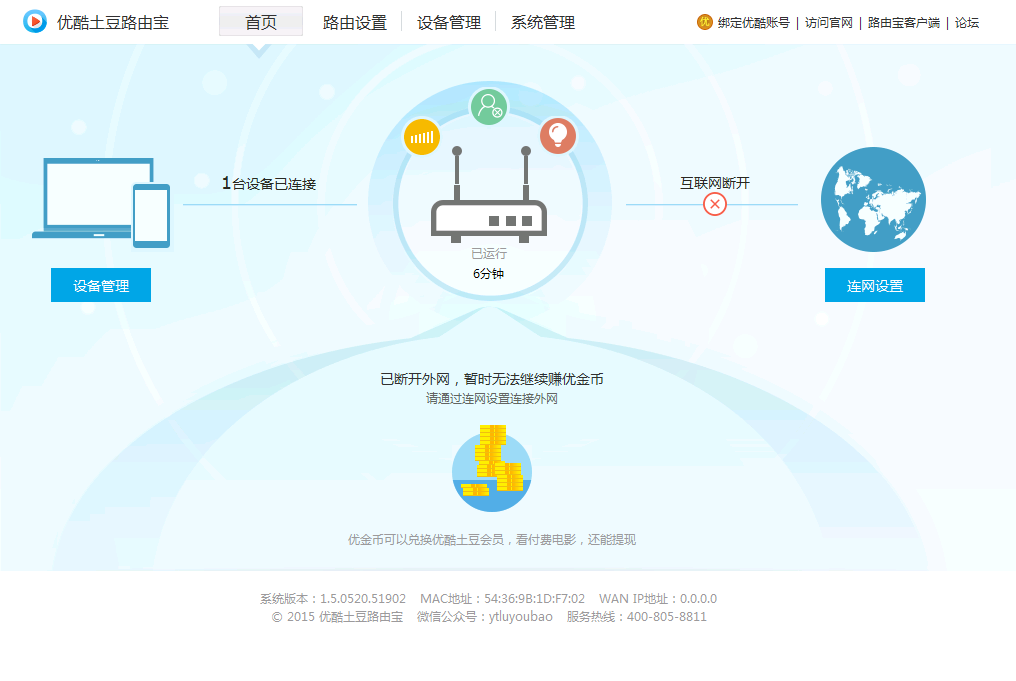Screen dimensions: 1016x681
Task: Open the 系统管理 menu
Action: coord(543,23)
